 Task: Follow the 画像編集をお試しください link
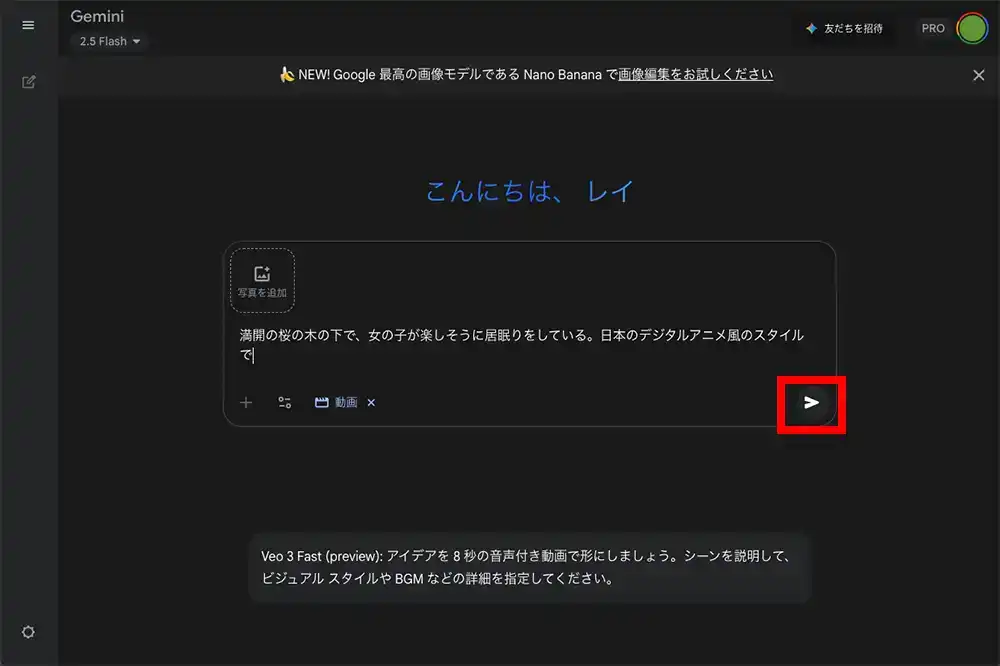click(695, 74)
